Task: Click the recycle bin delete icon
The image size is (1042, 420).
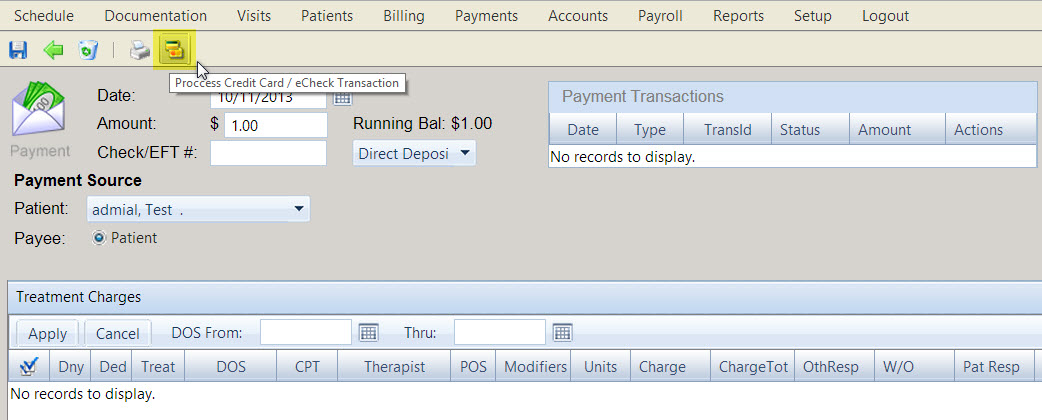Action: [x=88, y=49]
